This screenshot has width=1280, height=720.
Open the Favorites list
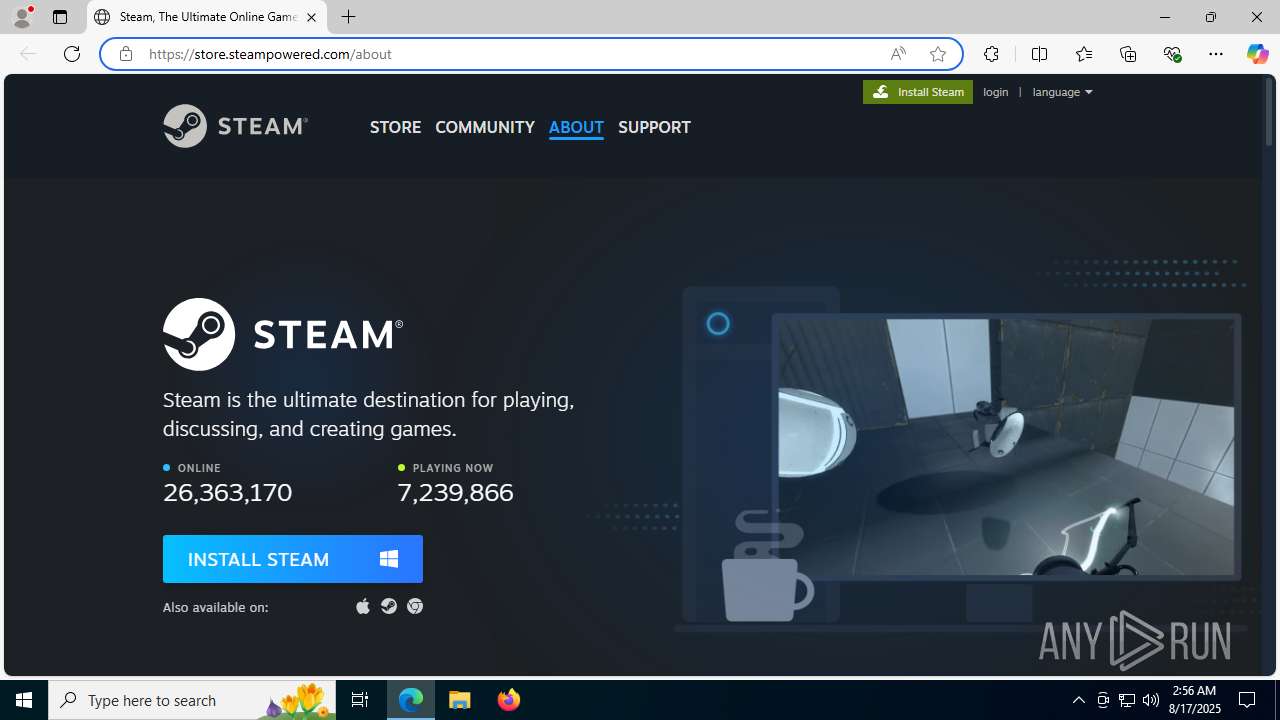1083,54
